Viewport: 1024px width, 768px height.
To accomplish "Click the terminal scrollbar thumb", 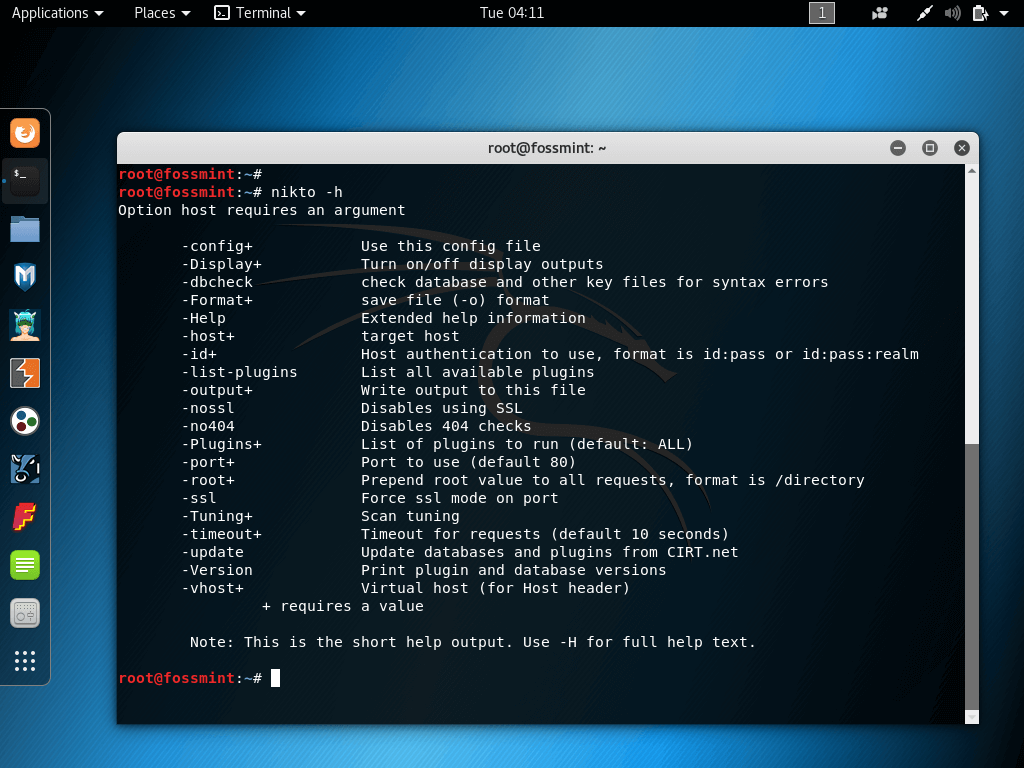I will (972, 577).
